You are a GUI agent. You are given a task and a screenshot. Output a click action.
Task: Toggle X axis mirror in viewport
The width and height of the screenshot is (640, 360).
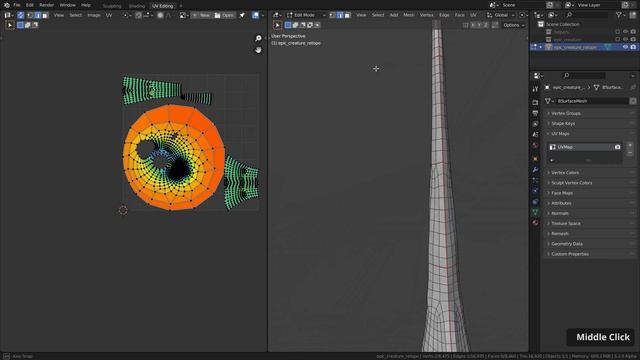point(473,25)
